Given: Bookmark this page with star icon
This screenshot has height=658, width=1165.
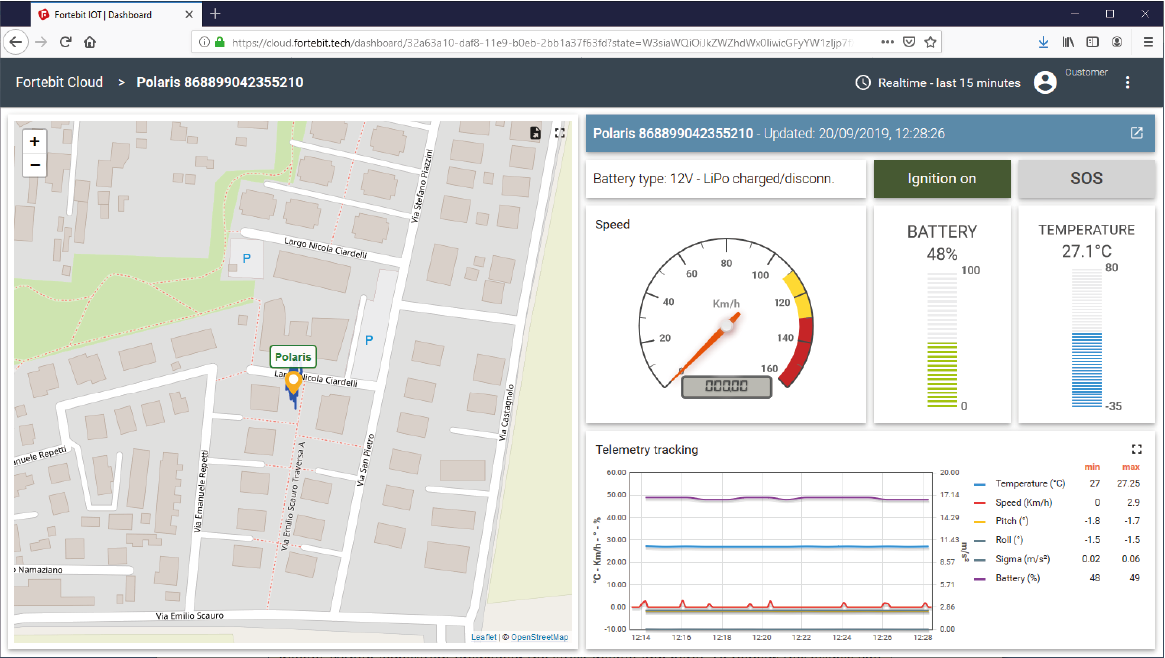Looking at the screenshot, I should click(930, 42).
